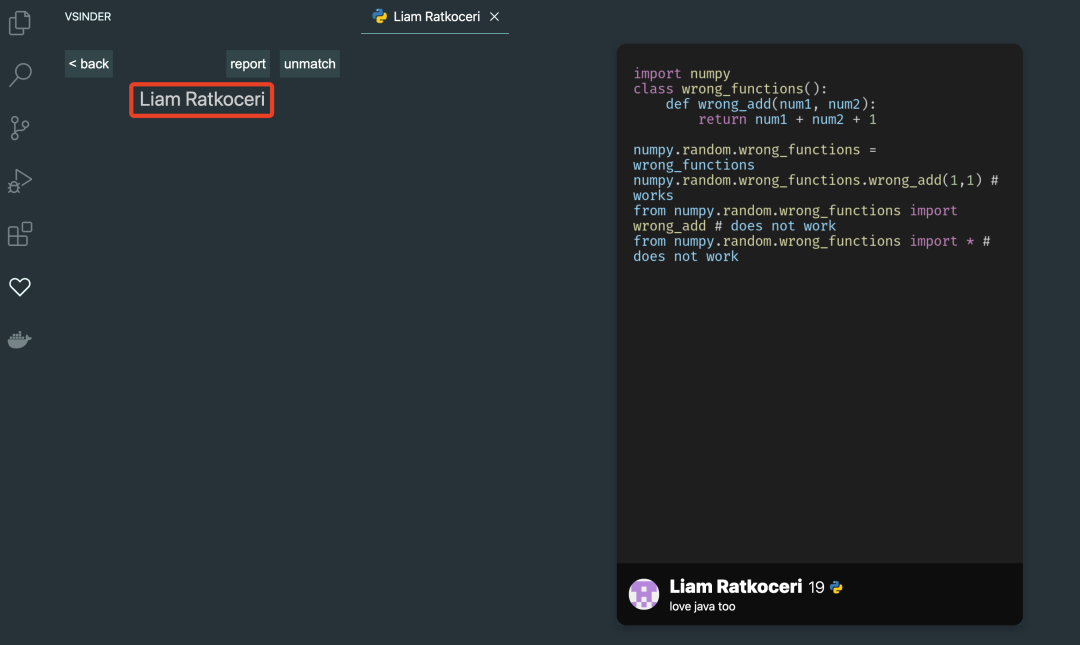Close the Liam Ratkoceri tab
The image size is (1080, 645).
pyautogui.click(x=495, y=17)
